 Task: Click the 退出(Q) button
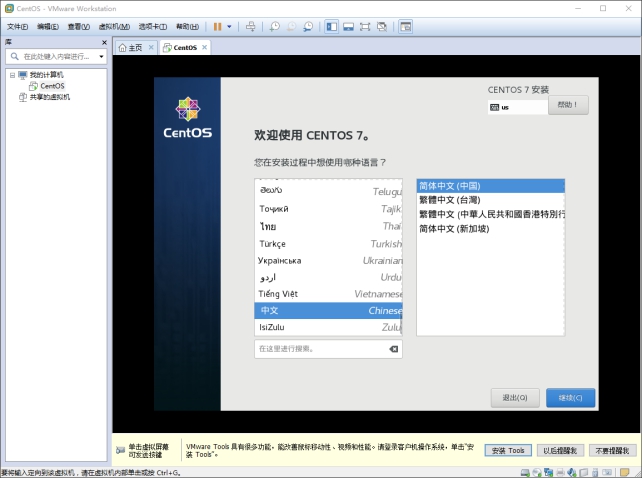pos(515,397)
